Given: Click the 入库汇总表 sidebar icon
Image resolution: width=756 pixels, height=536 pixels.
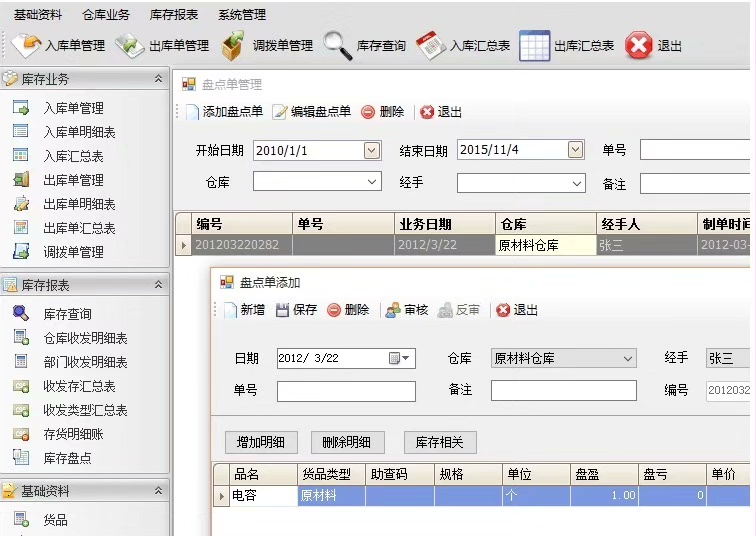Looking at the screenshot, I should 21,155.
